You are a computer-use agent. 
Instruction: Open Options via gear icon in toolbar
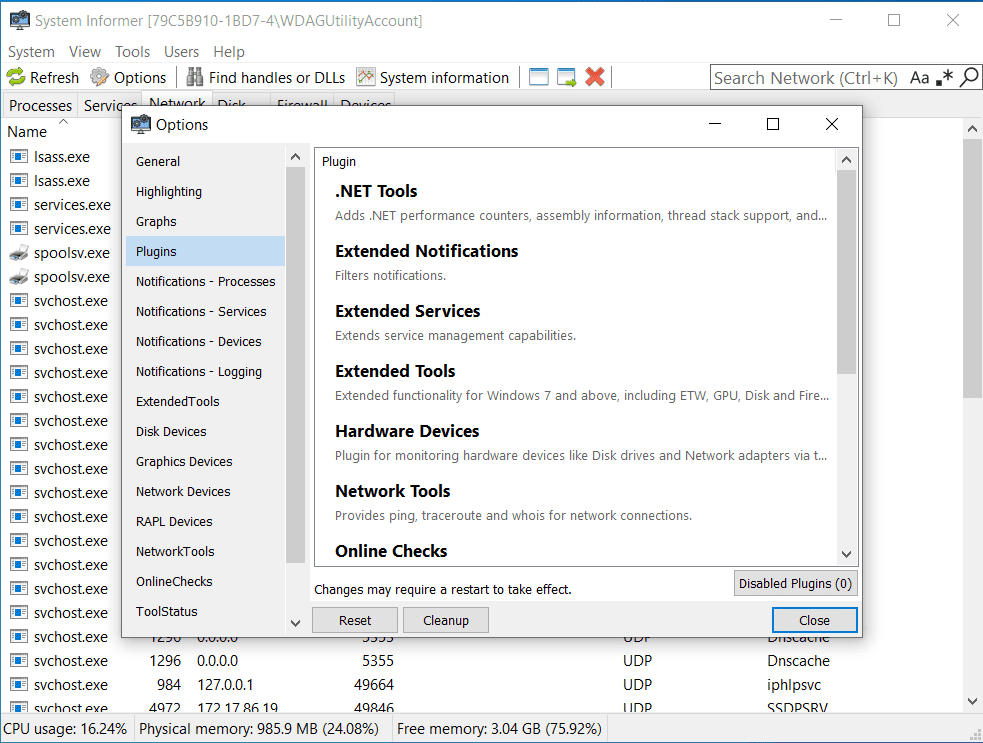99,77
